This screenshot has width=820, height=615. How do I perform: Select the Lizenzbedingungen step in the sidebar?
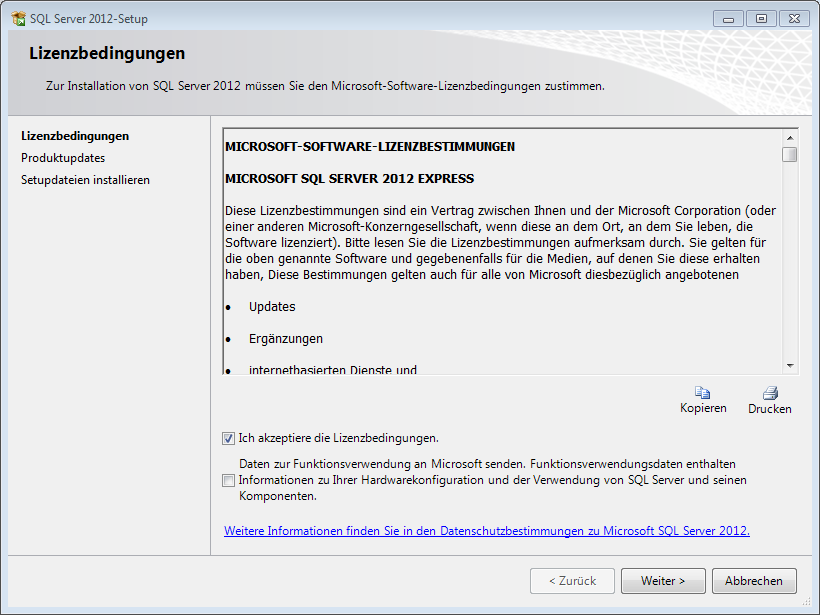pos(75,136)
